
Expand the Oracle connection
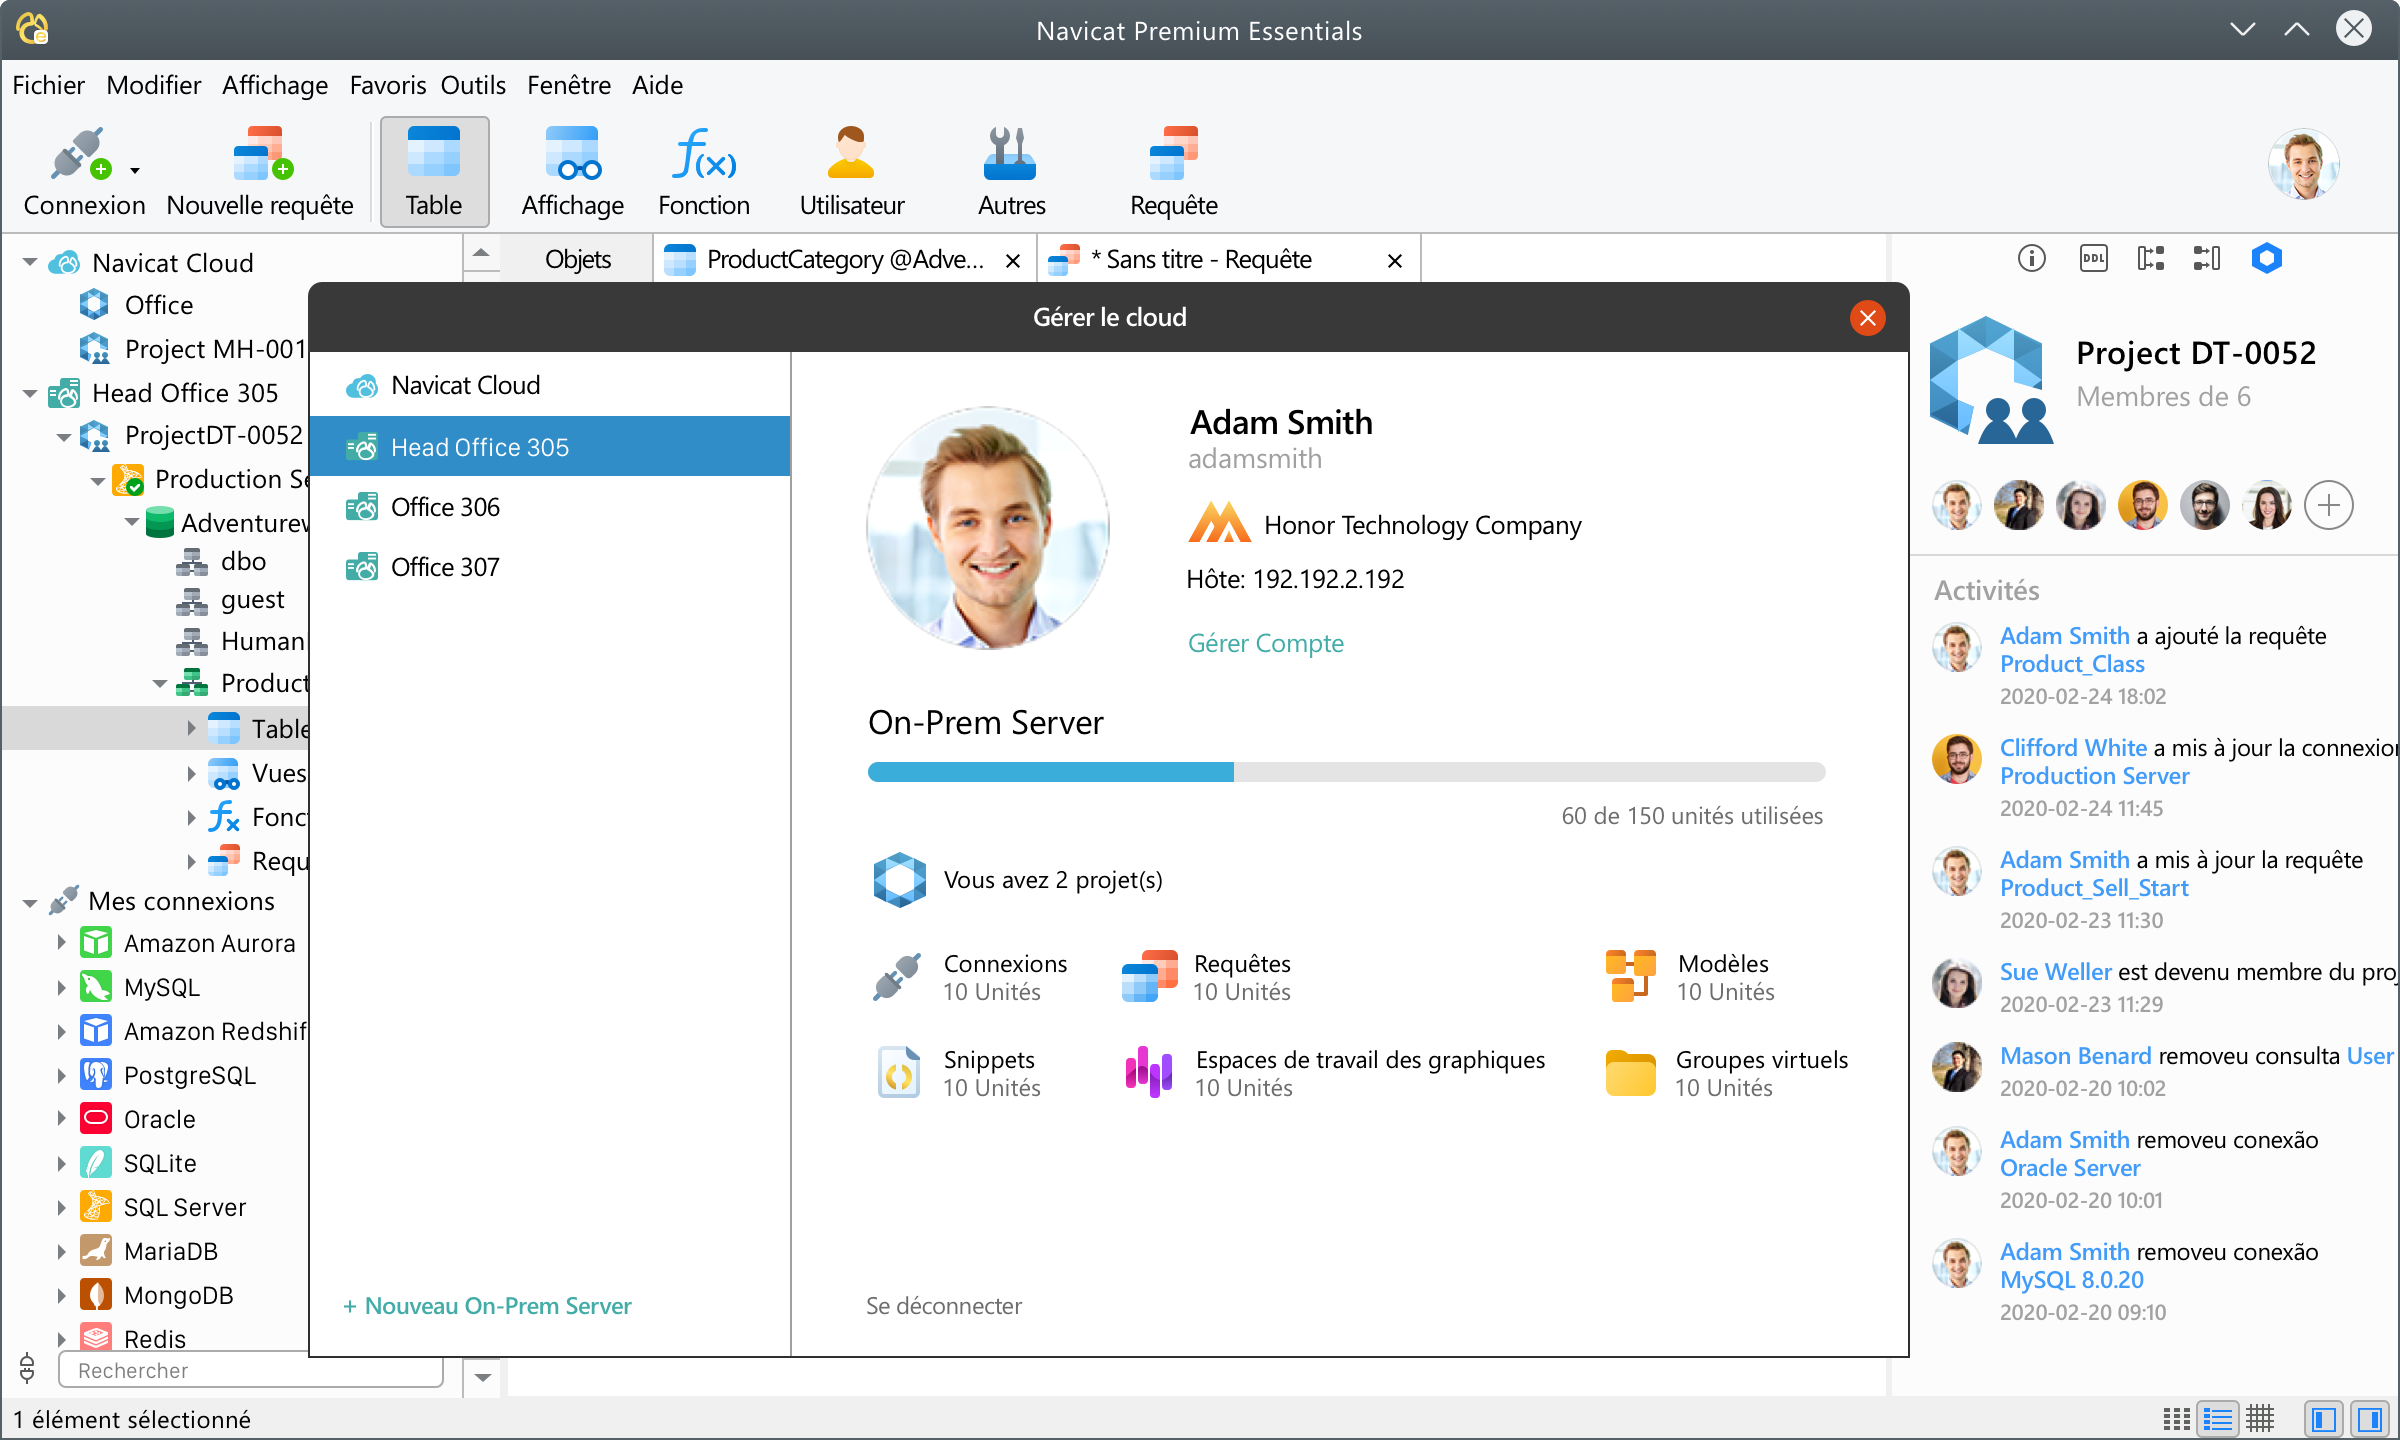click(x=61, y=1119)
